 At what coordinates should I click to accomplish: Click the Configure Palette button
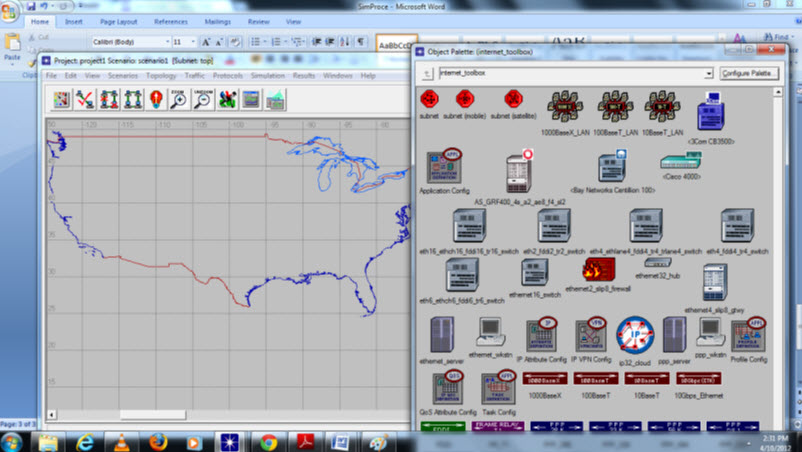click(x=749, y=73)
